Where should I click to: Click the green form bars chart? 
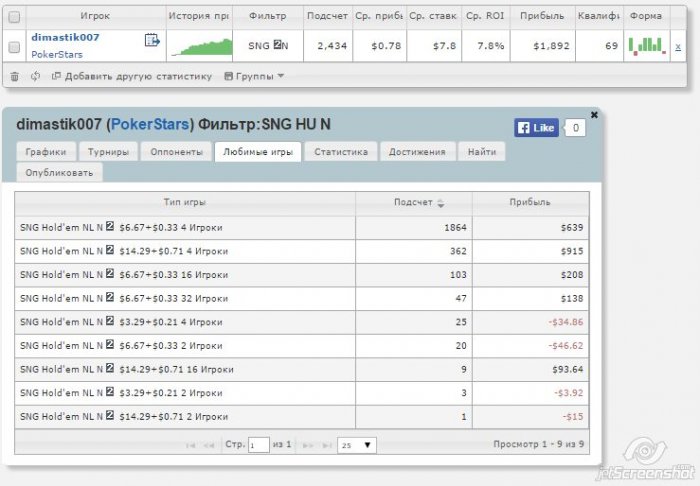click(647, 46)
